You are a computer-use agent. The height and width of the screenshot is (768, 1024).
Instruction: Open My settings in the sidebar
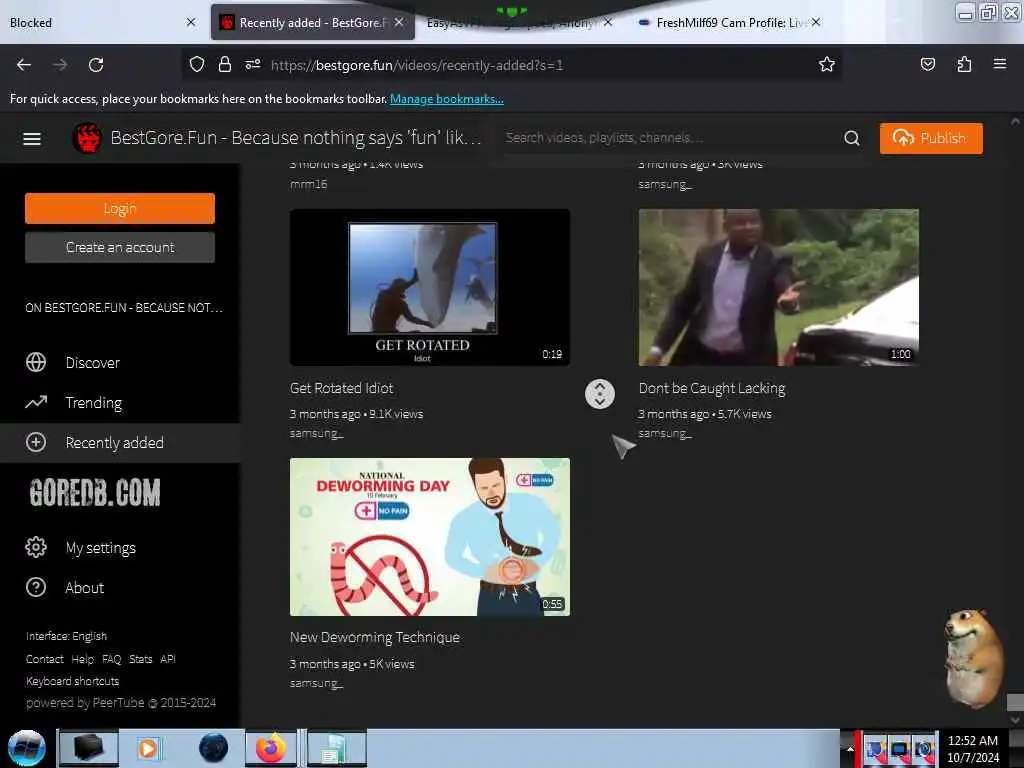(x=101, y=548)
